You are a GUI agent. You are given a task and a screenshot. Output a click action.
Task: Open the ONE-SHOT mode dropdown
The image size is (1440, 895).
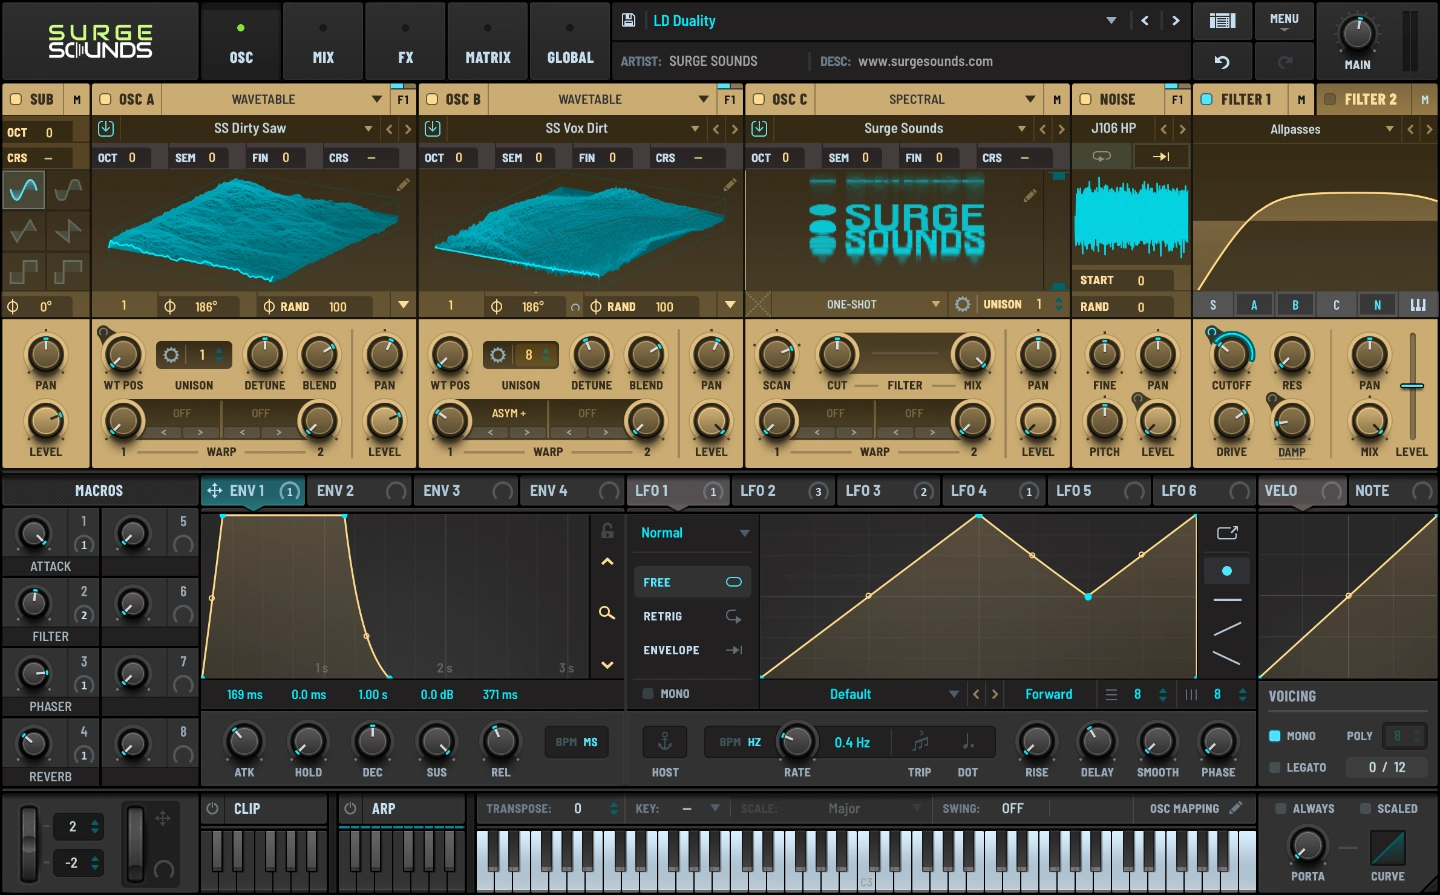[859, 304]
